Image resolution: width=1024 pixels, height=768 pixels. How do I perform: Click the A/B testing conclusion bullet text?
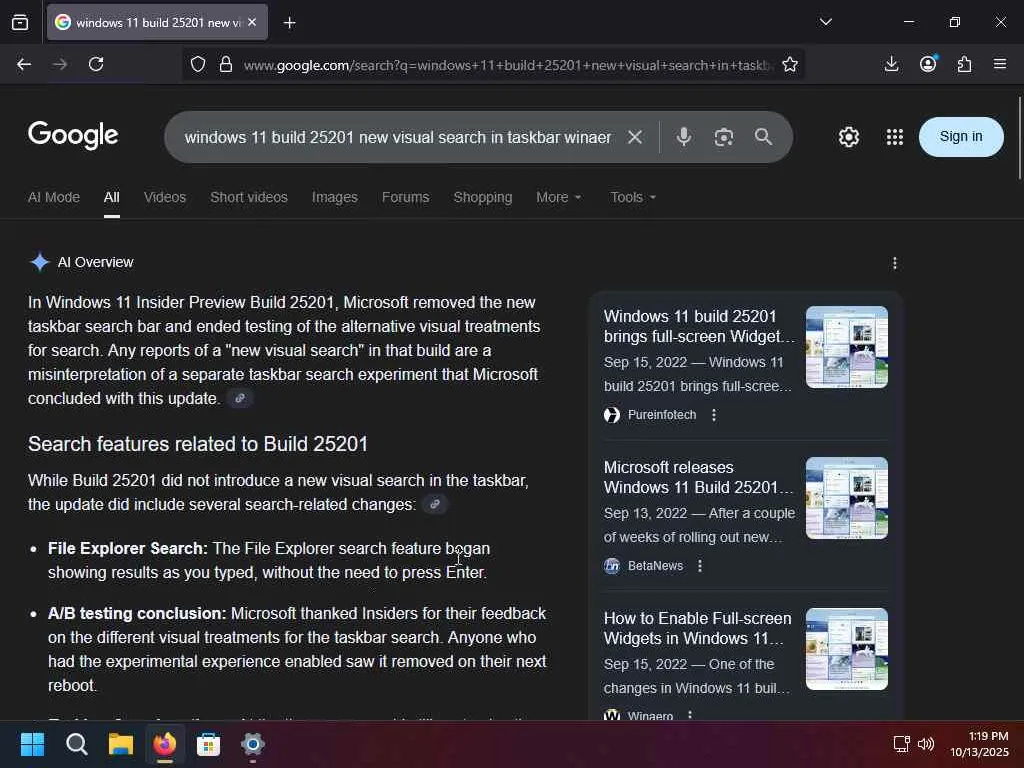[x=297, y=649]
